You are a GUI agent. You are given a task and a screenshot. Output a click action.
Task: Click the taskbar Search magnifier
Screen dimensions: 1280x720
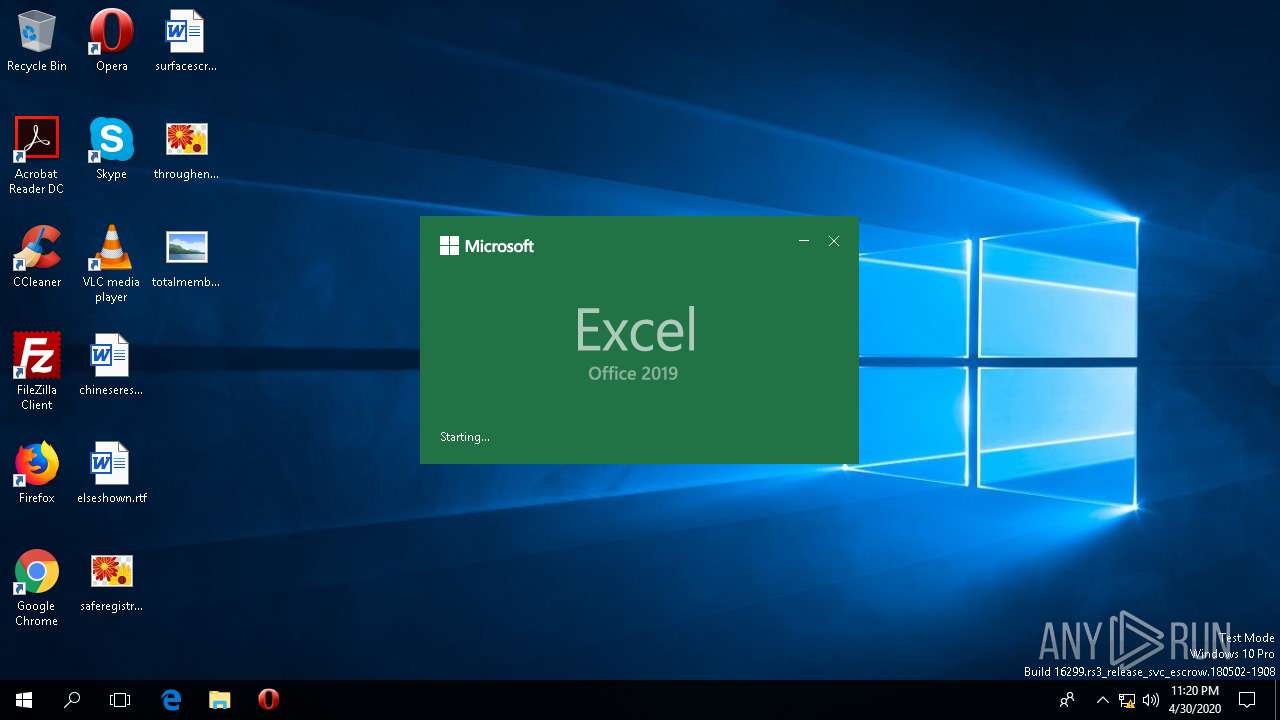pos(72,700)
